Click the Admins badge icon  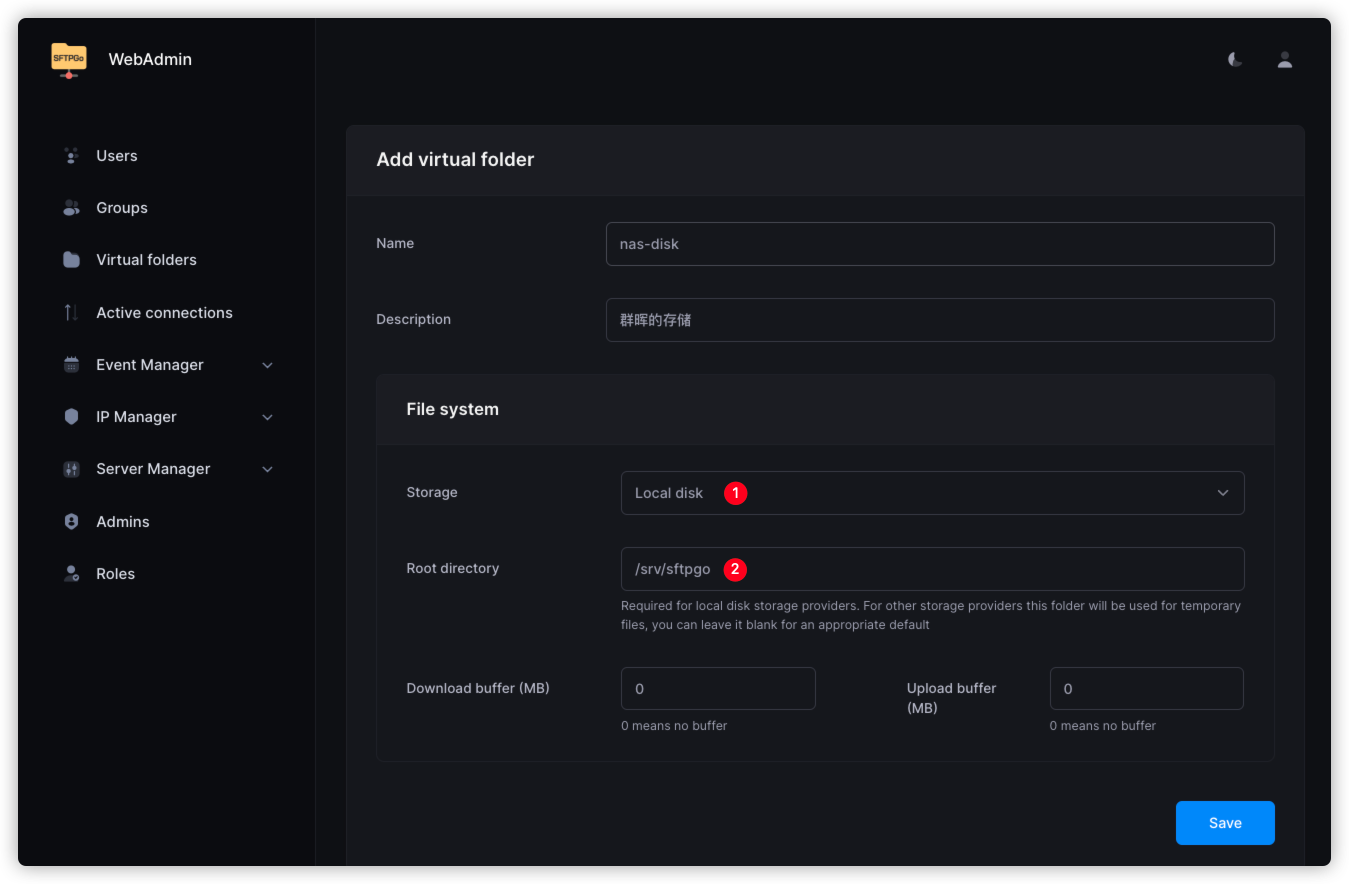pos(71,522)
